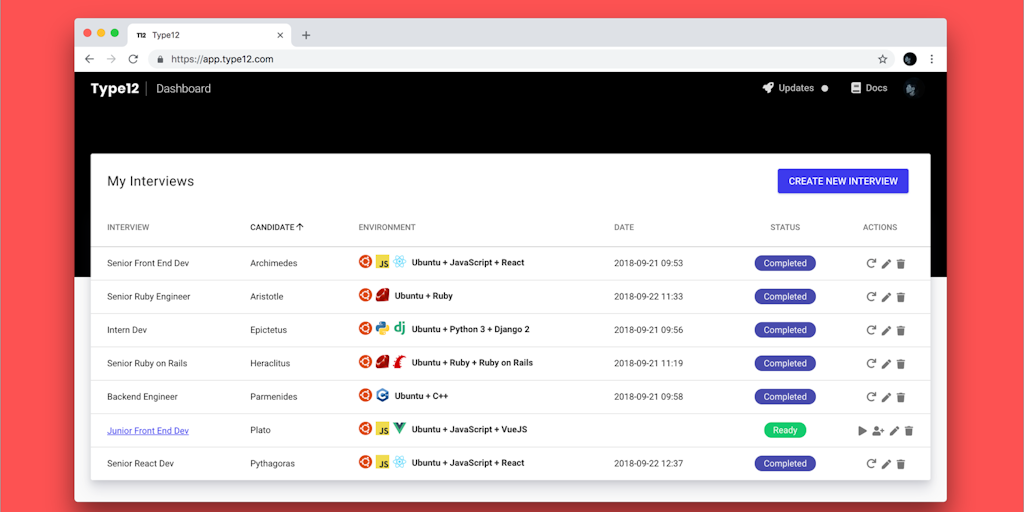This screenshot has height=512, width=1024.
Task: Edit the Archimedes interview with pencil icon
Action: click(x=886, y=264)
